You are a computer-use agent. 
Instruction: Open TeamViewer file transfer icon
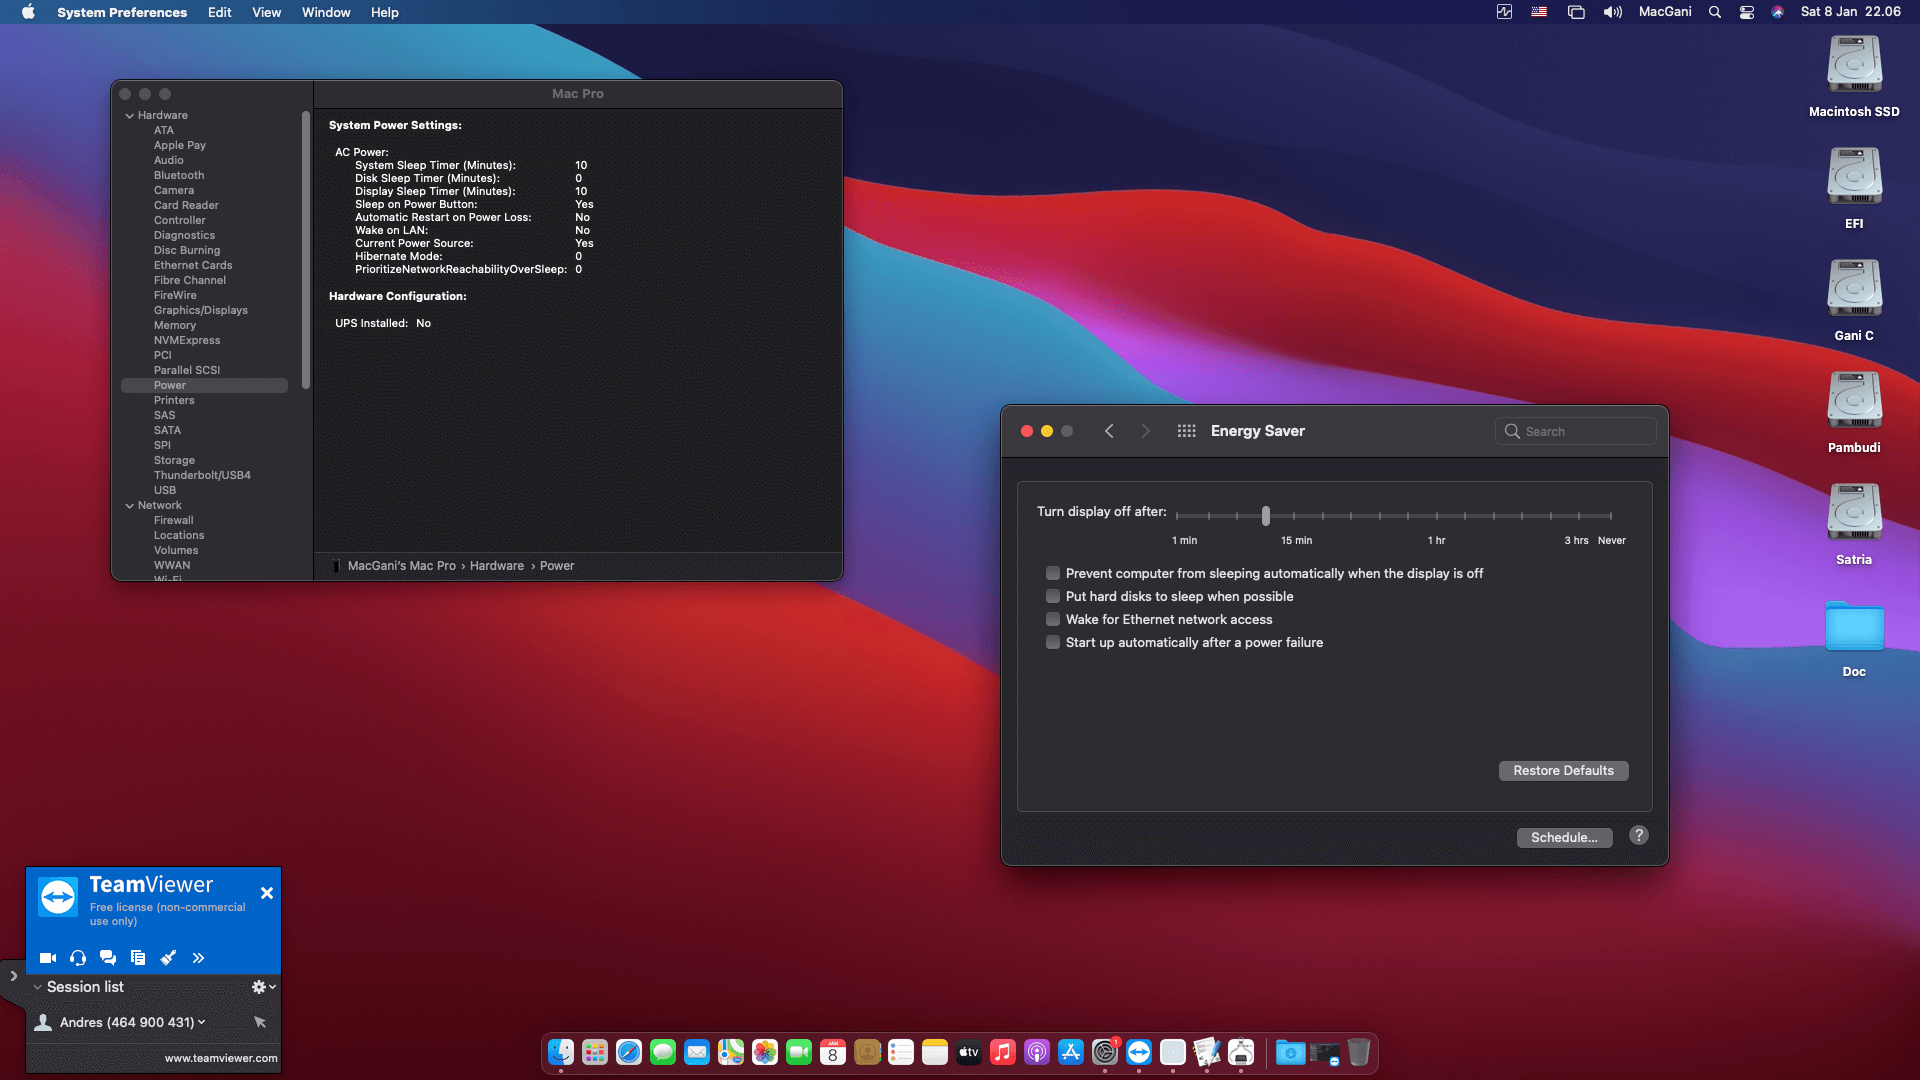pos(137,957)
